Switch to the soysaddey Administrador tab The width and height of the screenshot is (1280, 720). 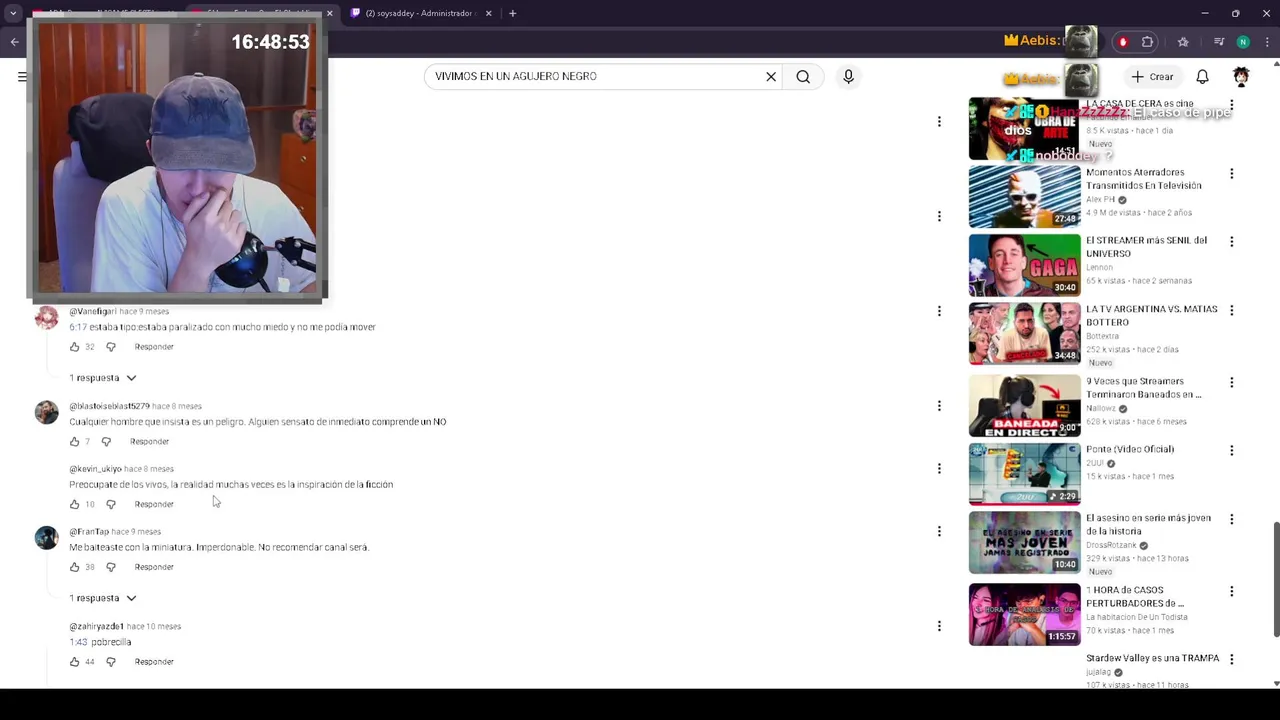click(x=418, y=13)
